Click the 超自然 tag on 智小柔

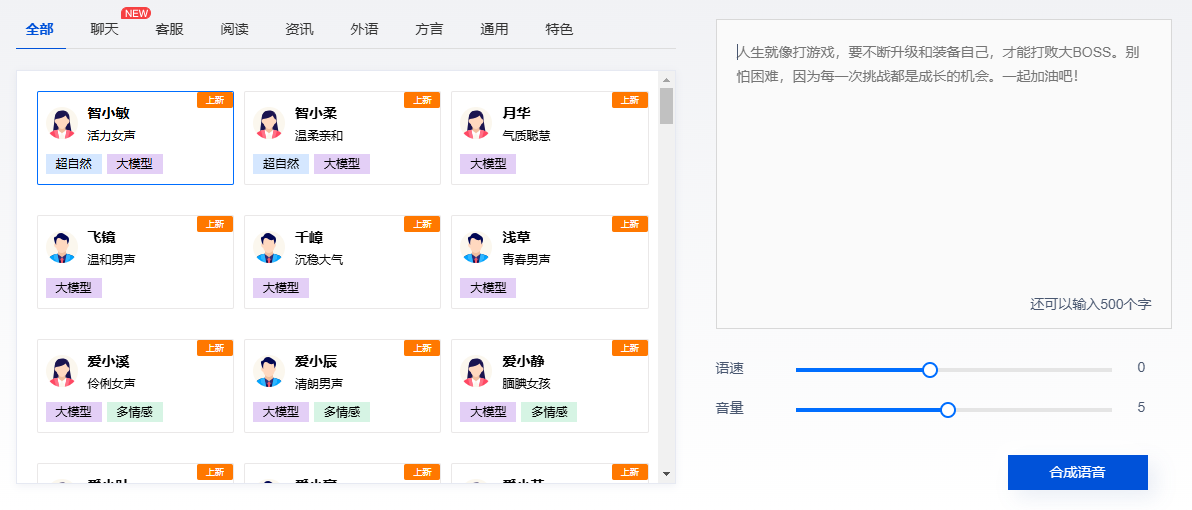(281, 164)
